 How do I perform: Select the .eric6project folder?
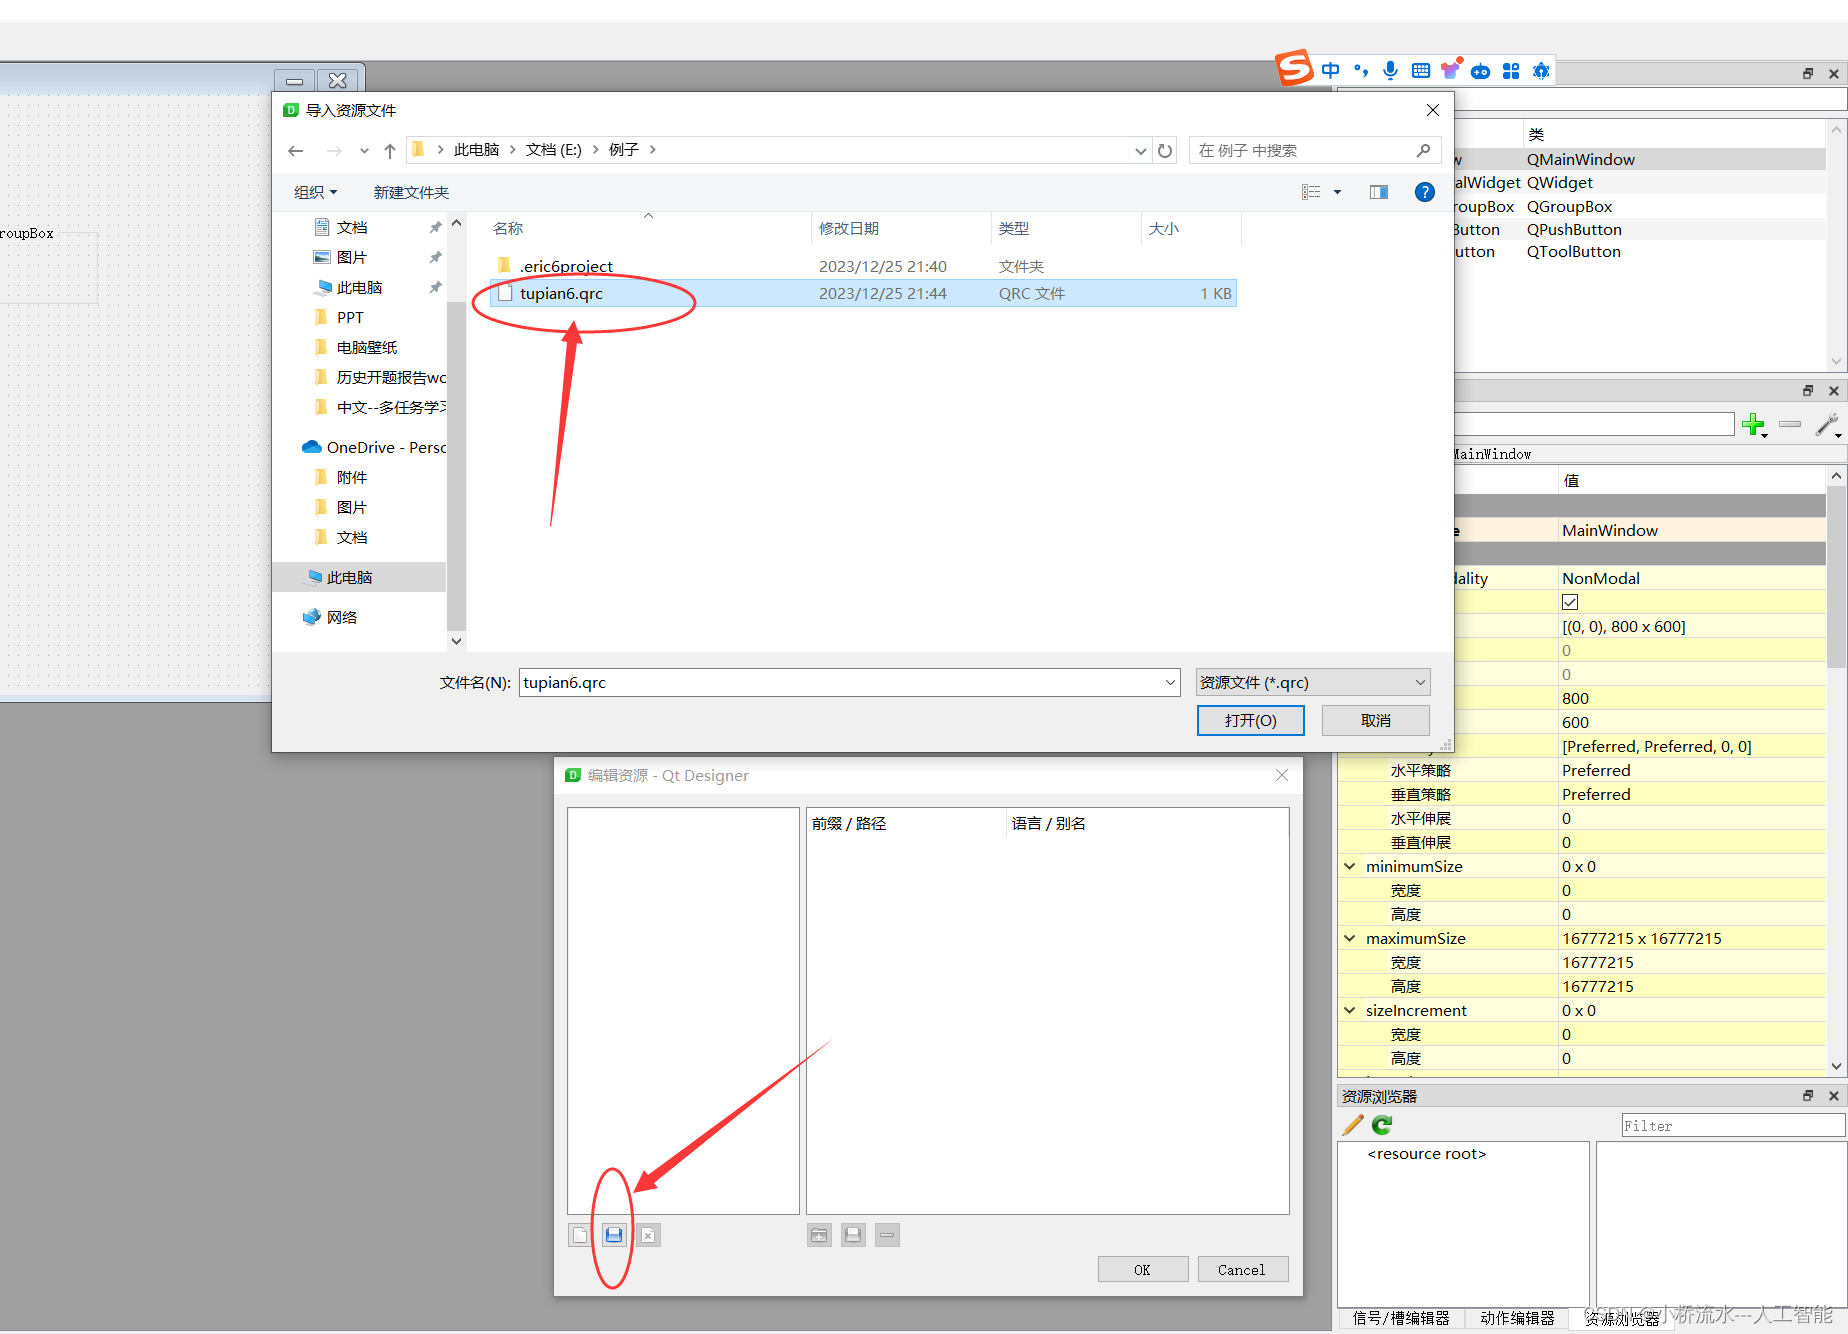point(864,266)
